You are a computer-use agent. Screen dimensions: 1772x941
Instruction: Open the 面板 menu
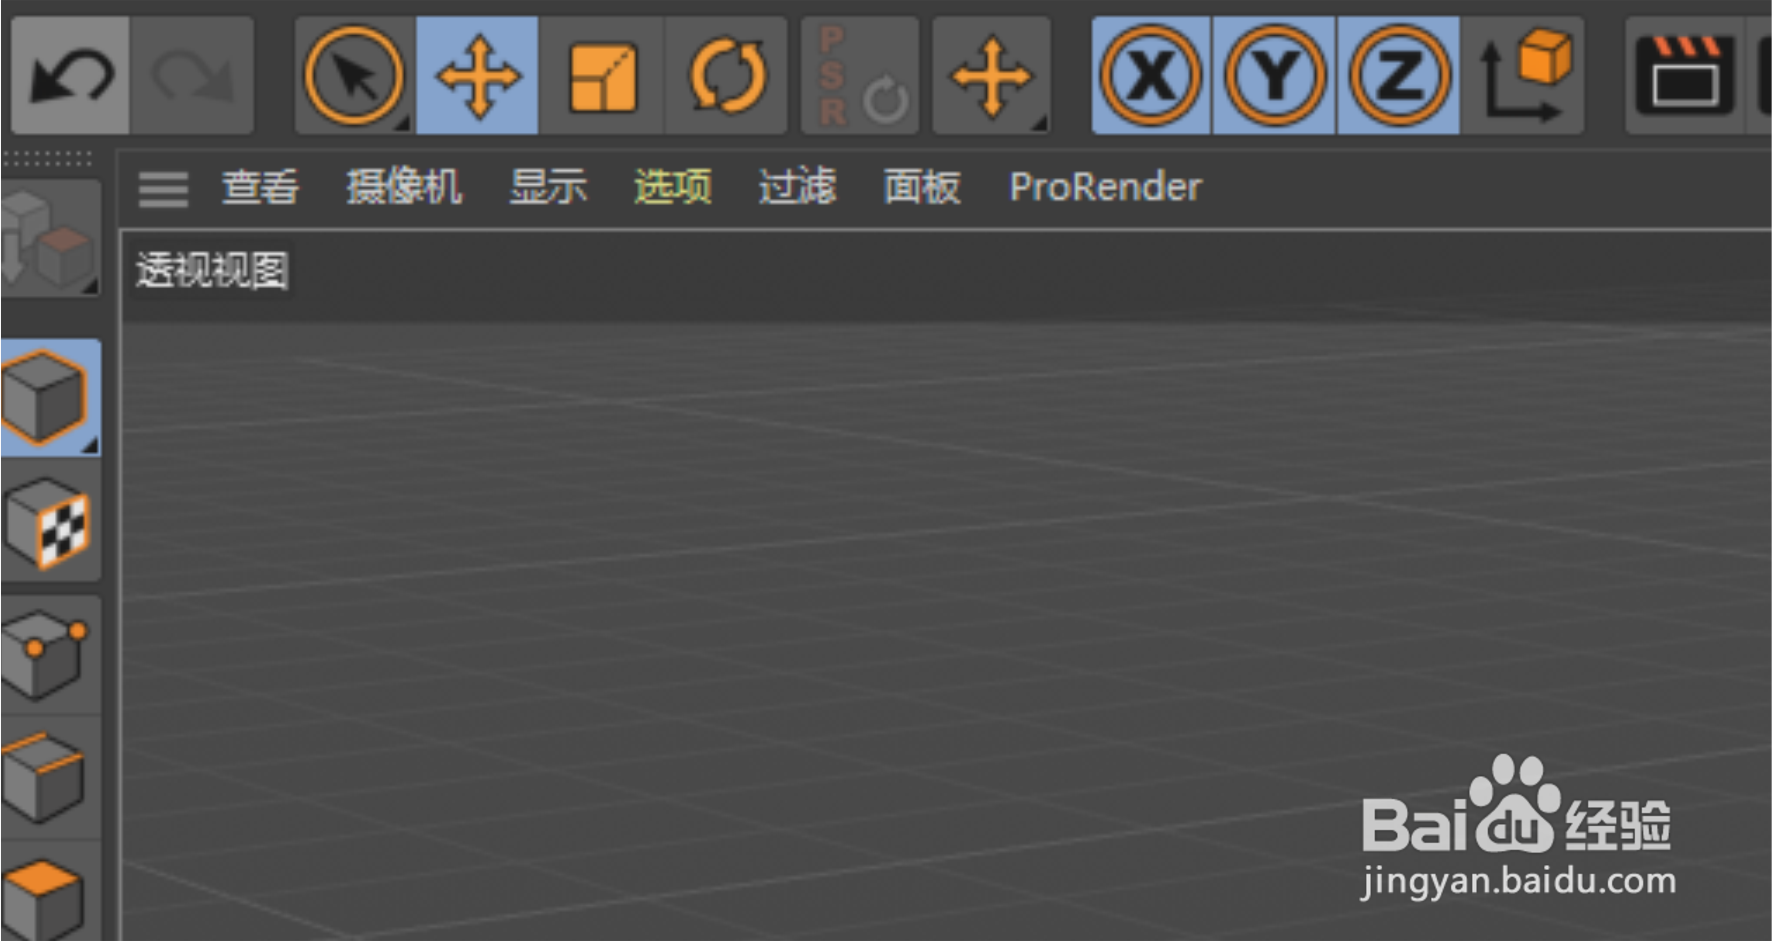922,187
